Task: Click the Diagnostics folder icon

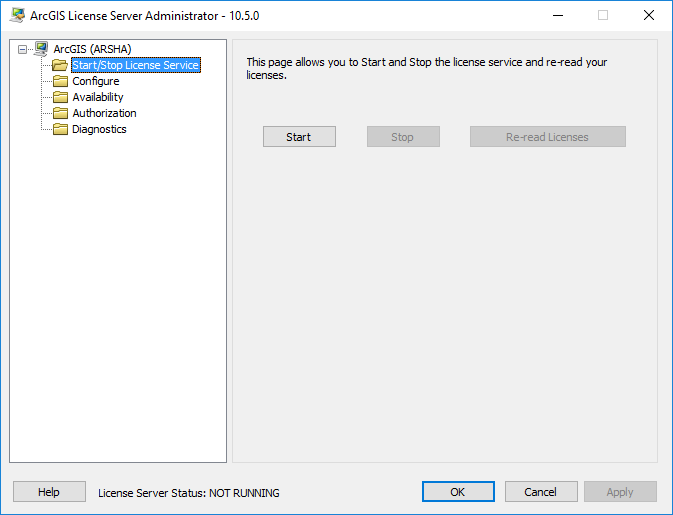Action: [x=60, y=129]
